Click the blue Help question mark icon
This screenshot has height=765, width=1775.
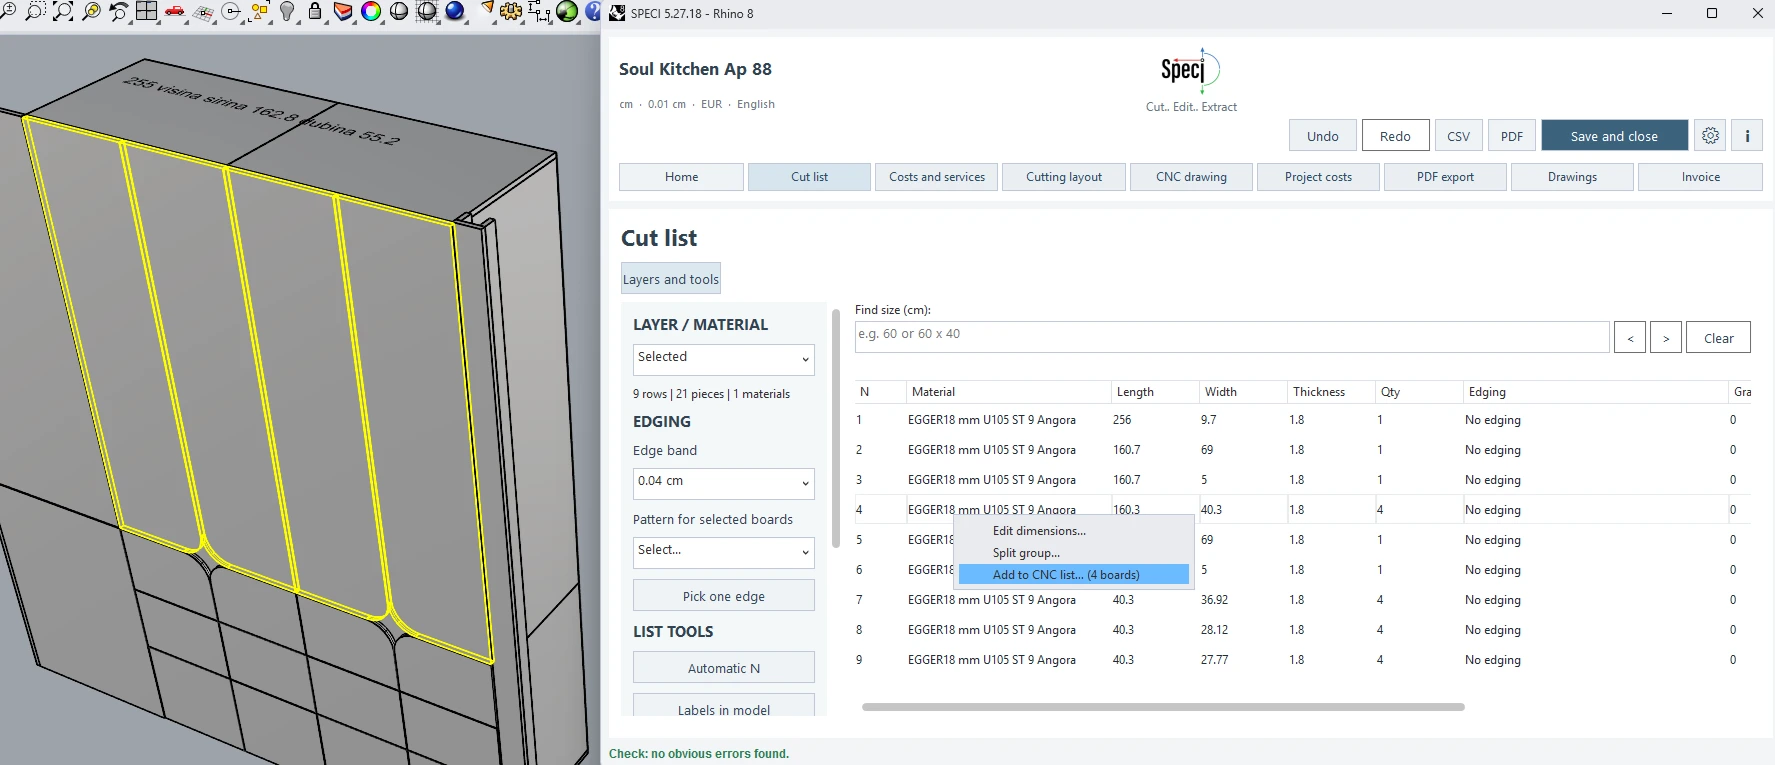(592, 11)
